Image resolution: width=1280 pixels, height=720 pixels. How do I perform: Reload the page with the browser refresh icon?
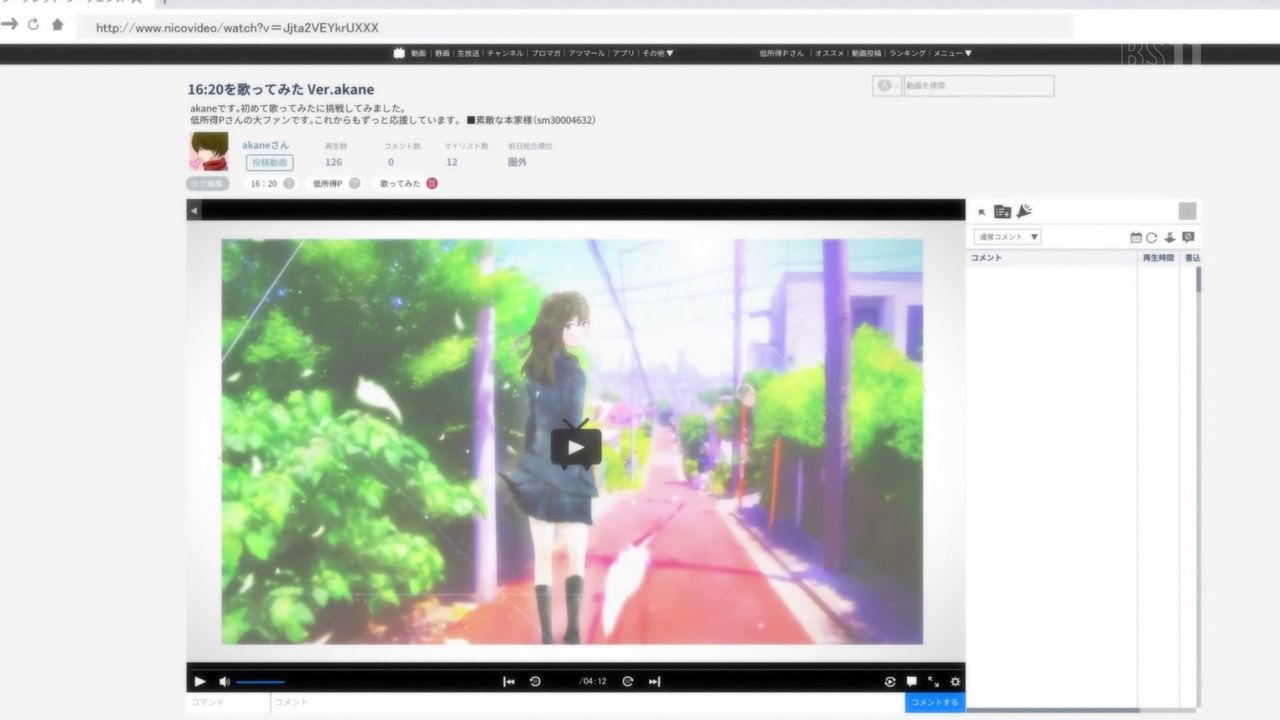tap(34, 24)
